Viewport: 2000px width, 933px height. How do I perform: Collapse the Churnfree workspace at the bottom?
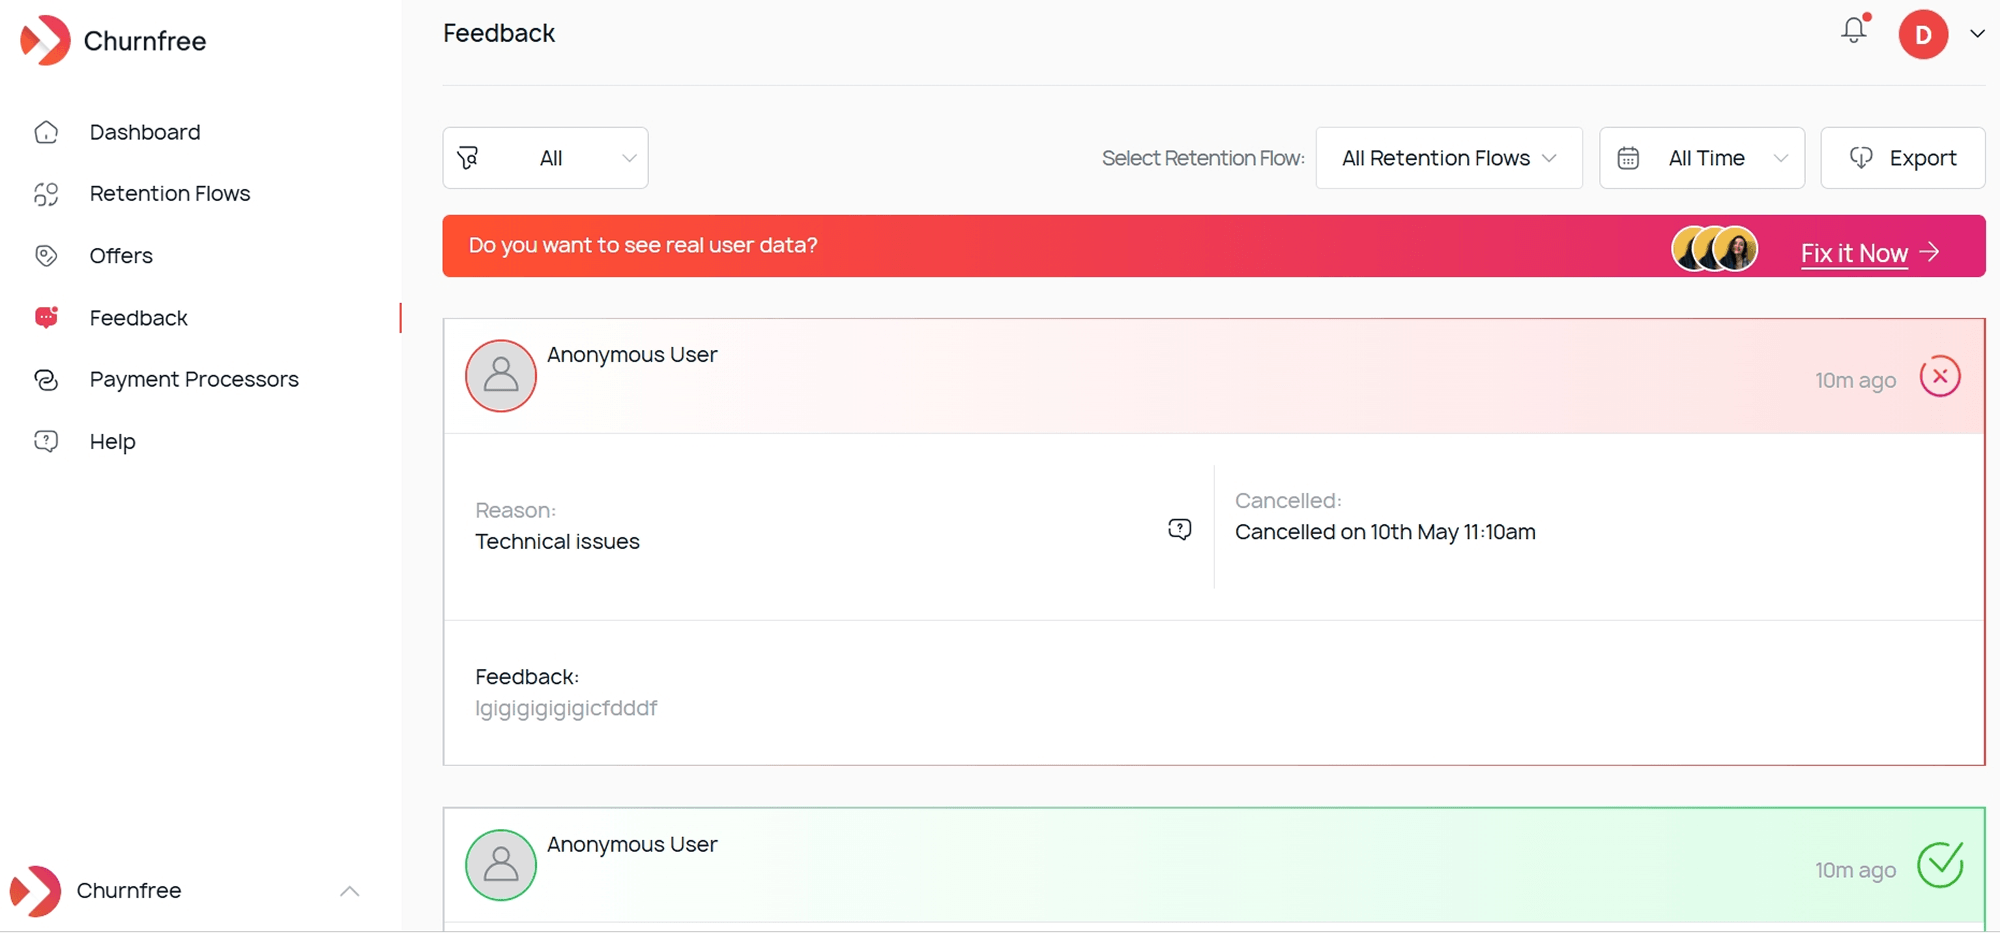(349, 891)
